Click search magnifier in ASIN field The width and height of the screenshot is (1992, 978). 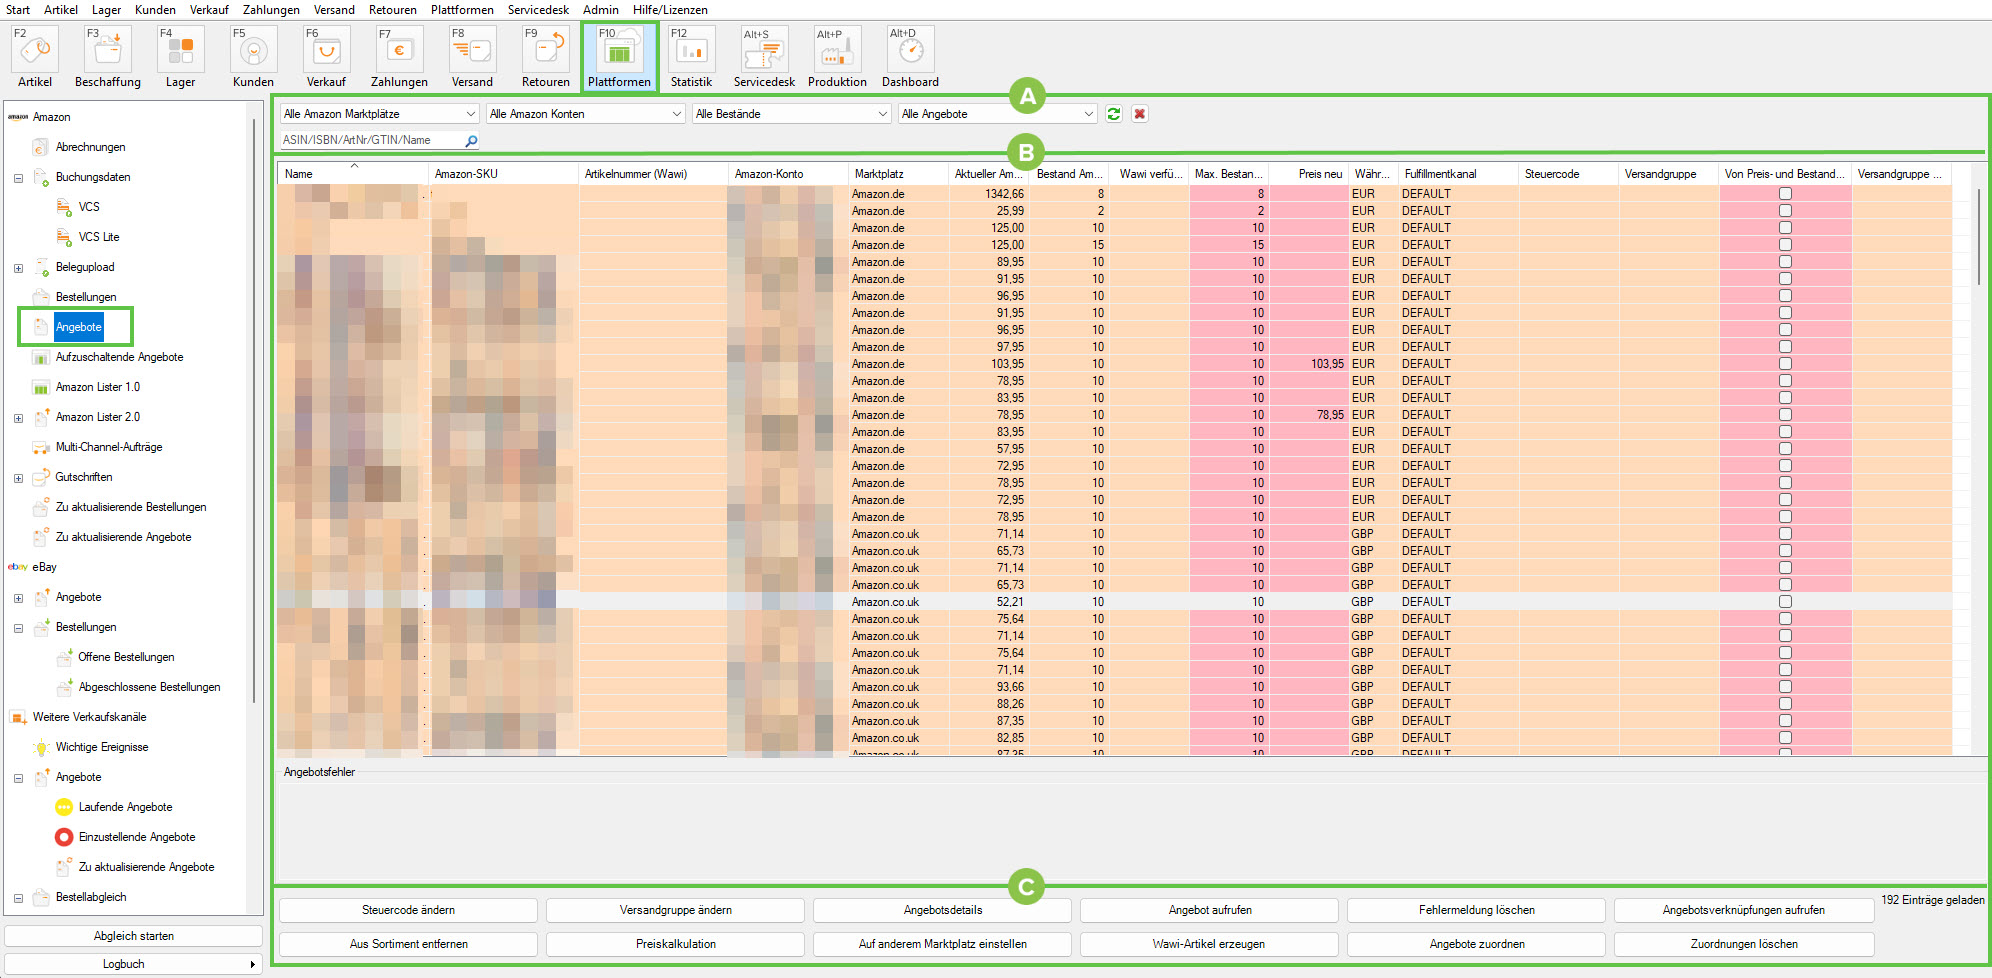coord(471,141)
